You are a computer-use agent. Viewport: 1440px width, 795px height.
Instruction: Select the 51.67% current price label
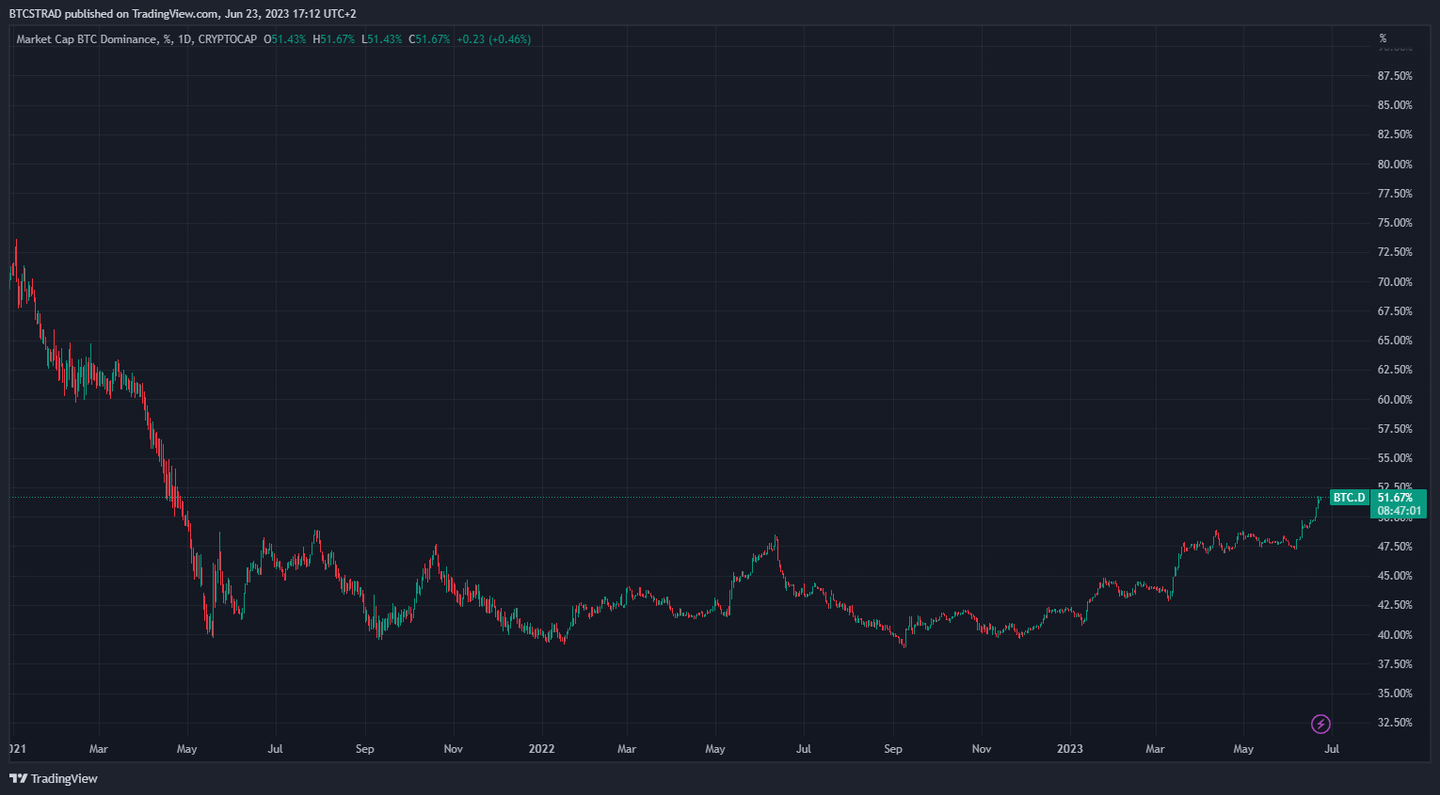(1395, 497)
